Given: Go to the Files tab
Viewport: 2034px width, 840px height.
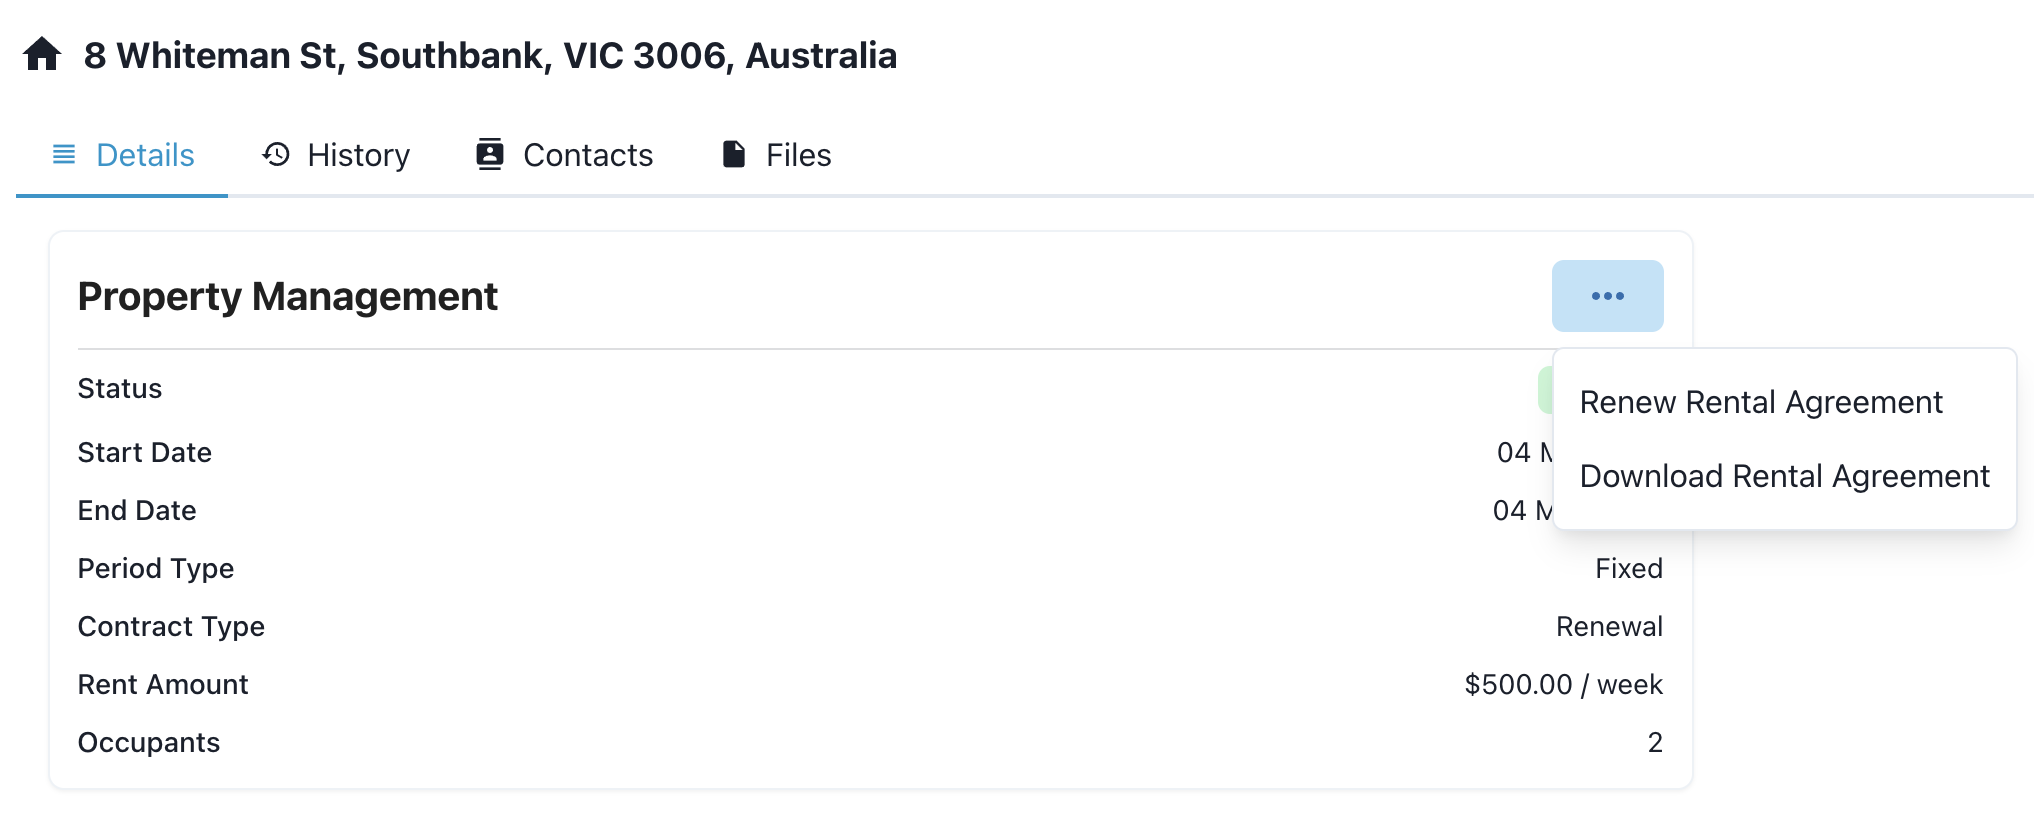Looking at the screenshot, I should (798, 155).
